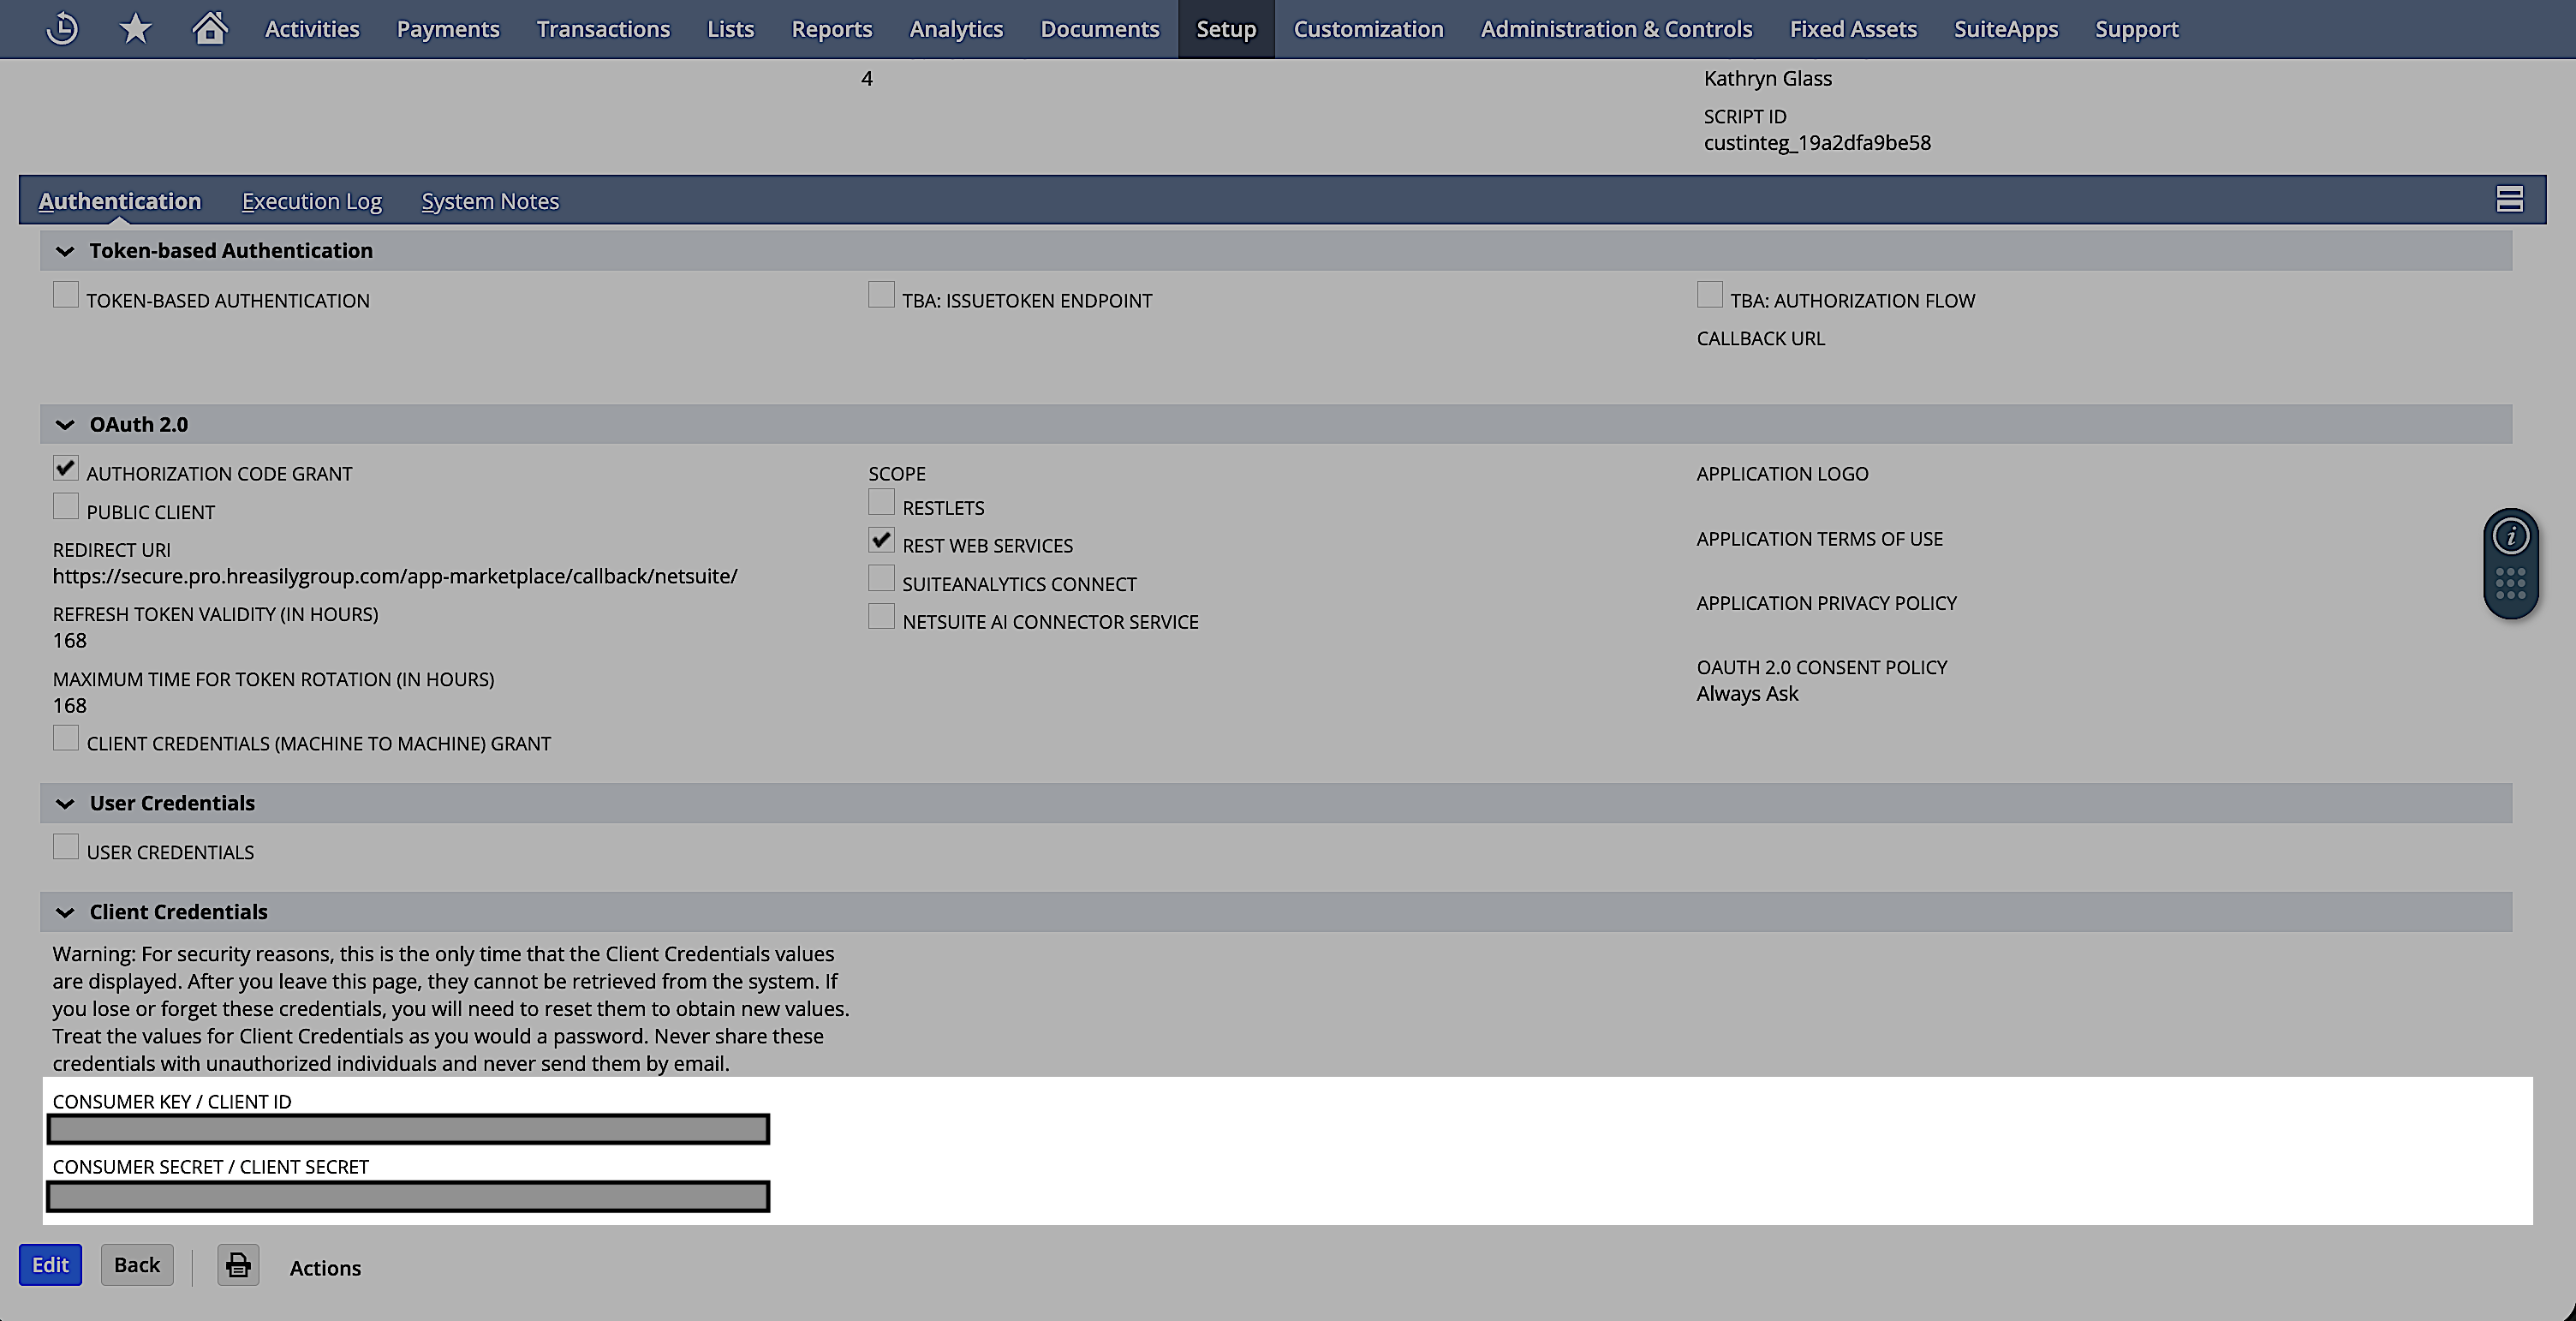Image resolution: width=2576 pixels, height=1321 pixels.
Task: Enable the Token-Based Authentication checkbox
Action: [66, 295]
